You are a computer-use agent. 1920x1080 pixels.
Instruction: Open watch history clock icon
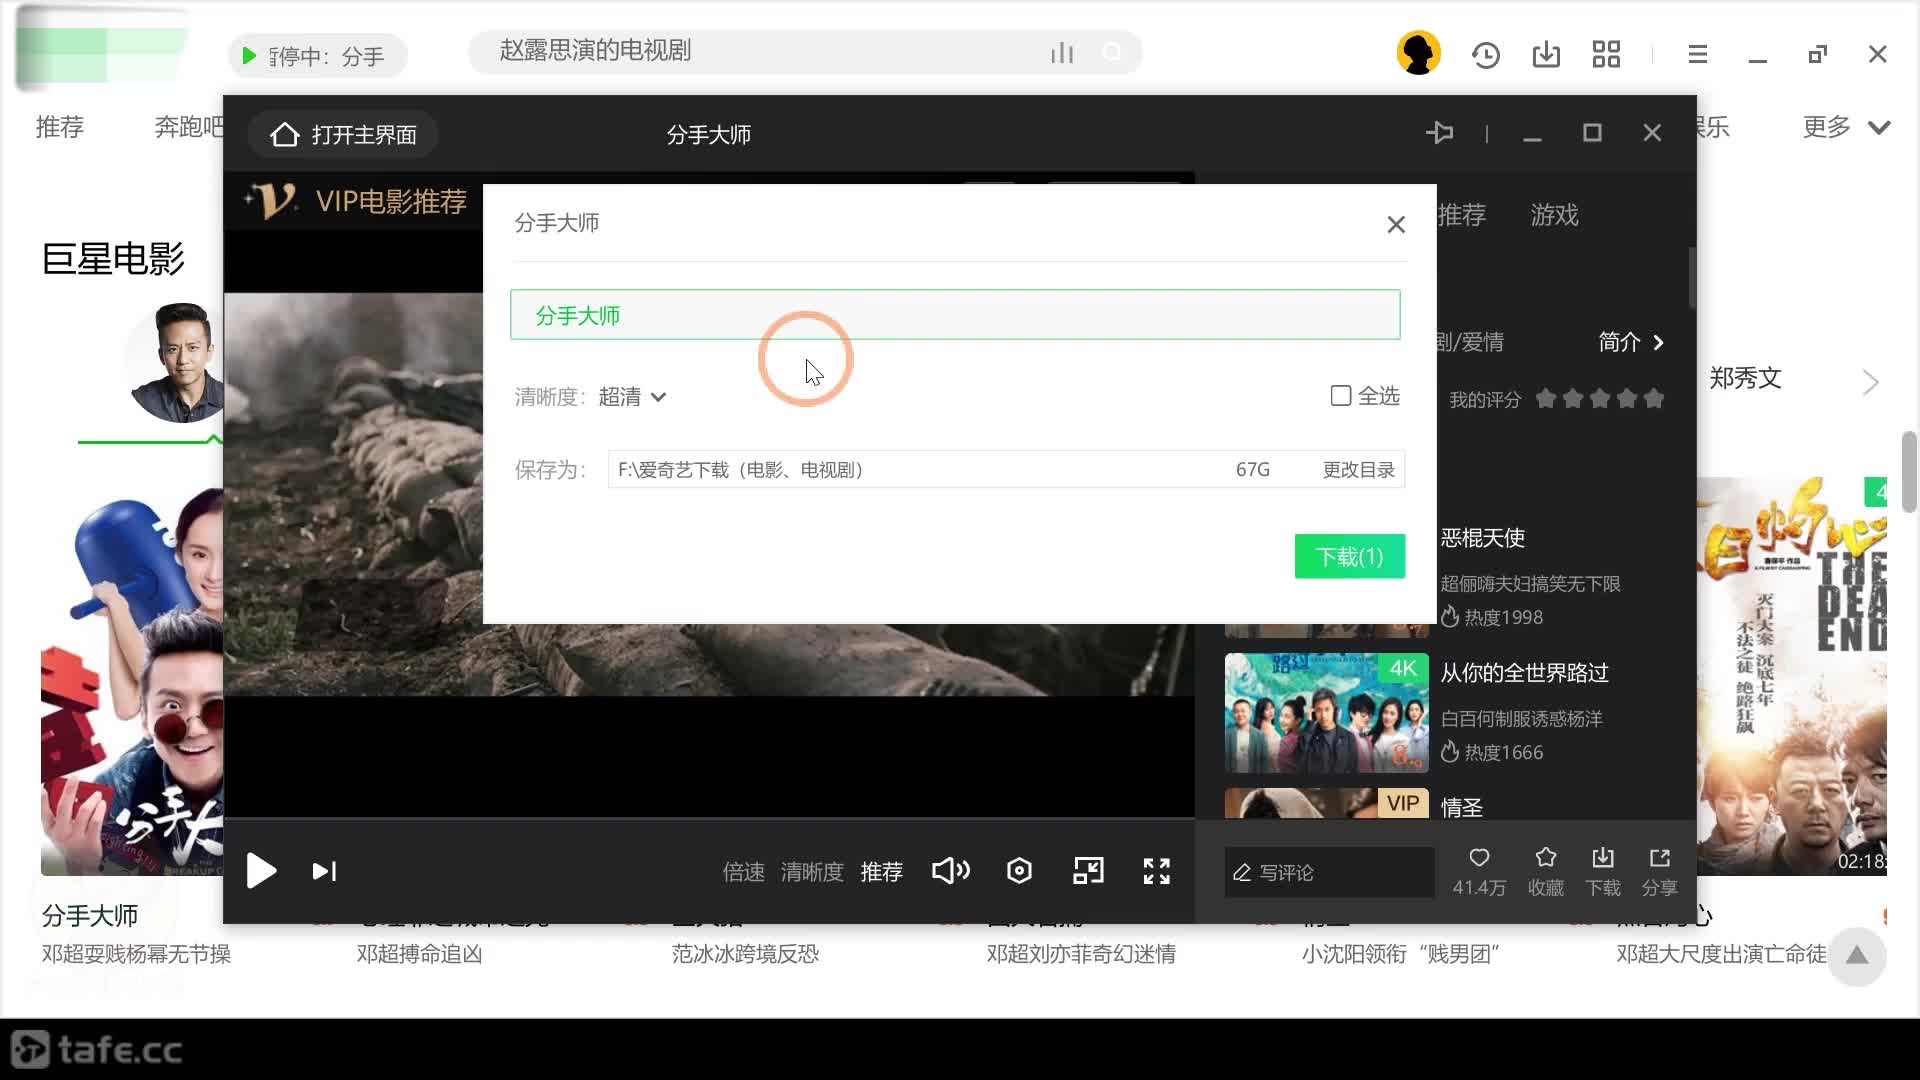pyautogui.click(x=1486, y=55)
